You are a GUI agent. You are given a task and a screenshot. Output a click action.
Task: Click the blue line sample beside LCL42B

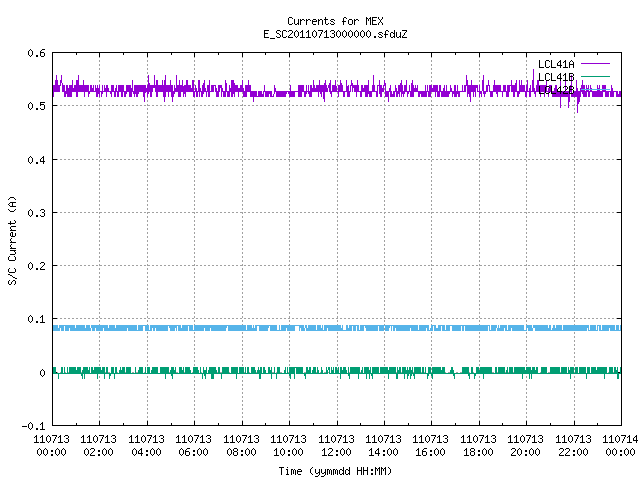(595, 89)
